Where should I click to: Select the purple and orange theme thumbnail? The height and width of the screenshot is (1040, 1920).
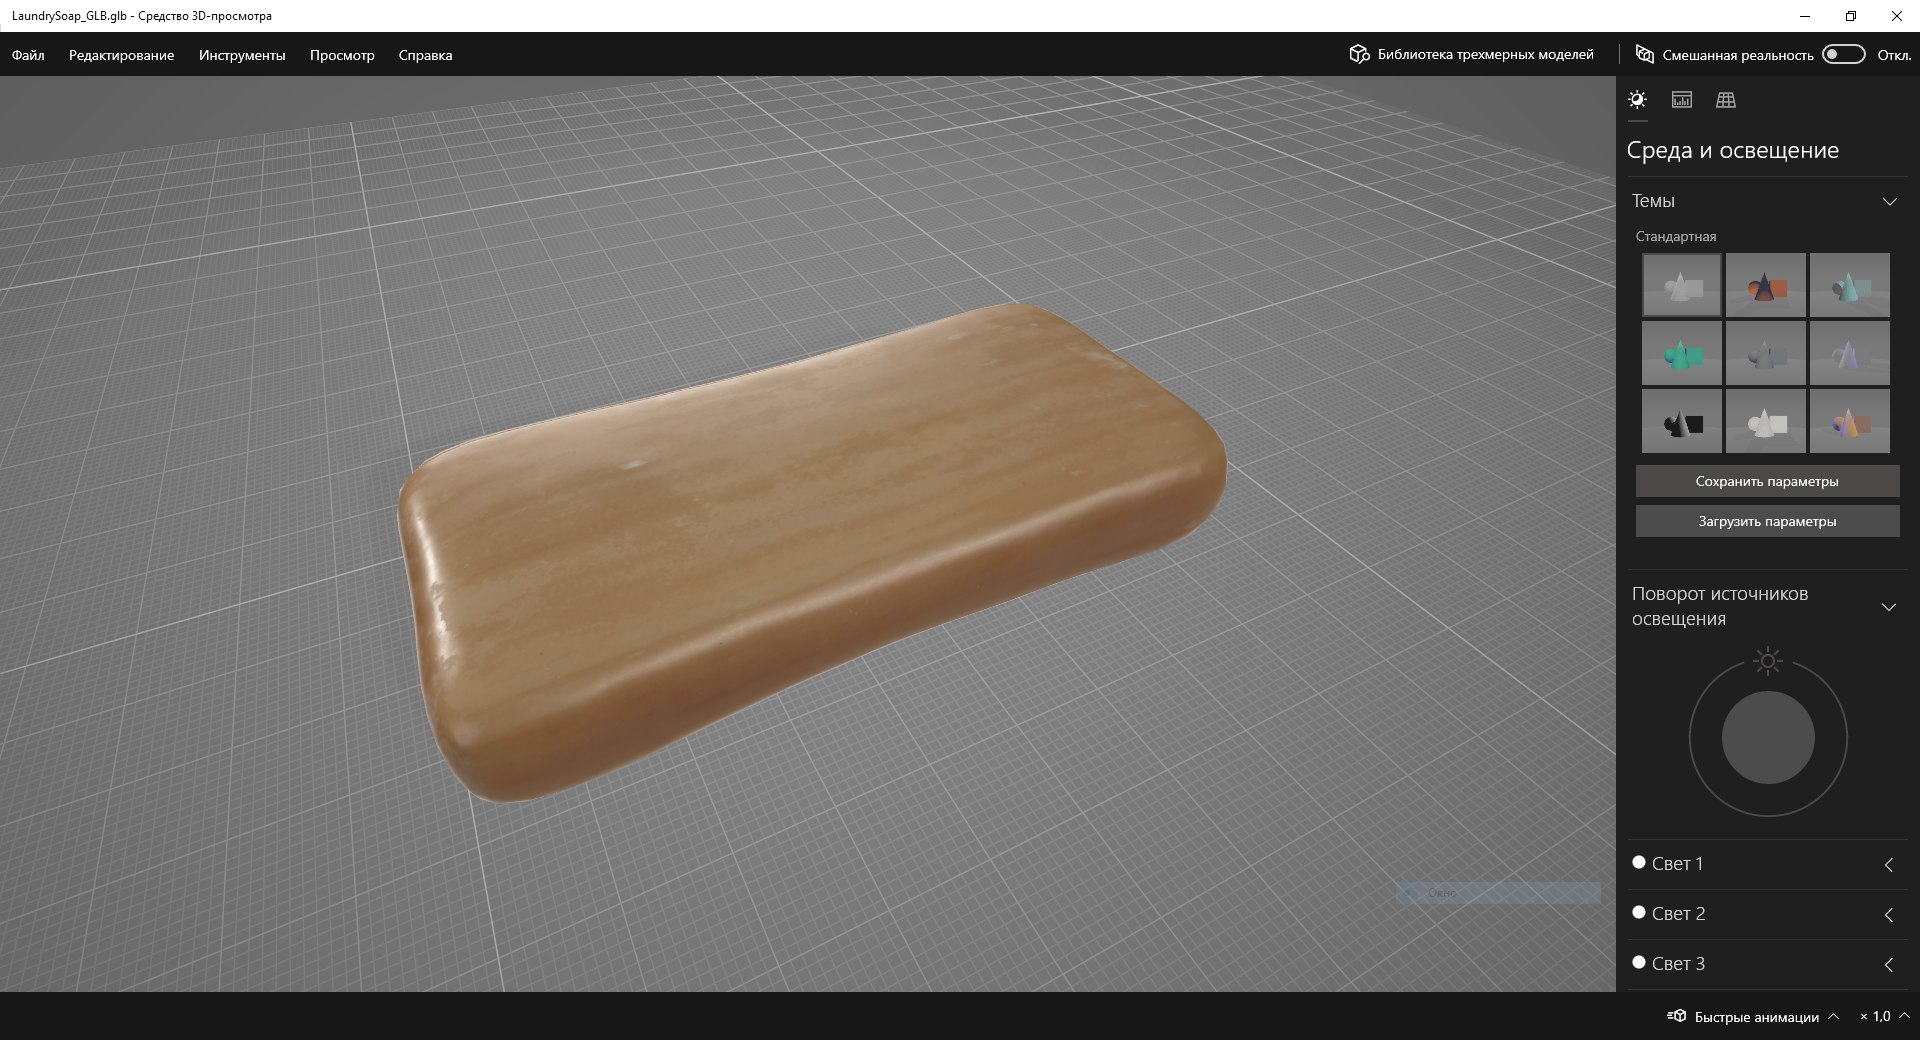(x=1850, y=421)
